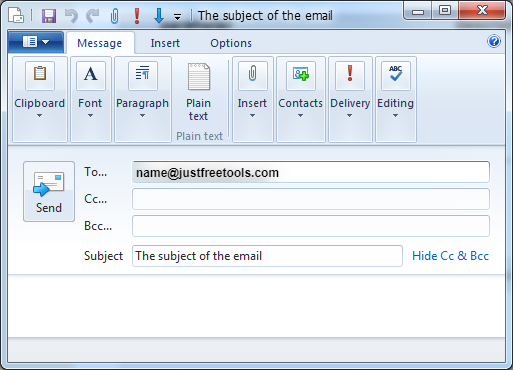Click the Save icon in the quick access toolbar
The width and height of the screenshot is (513, 370).
point(49,16)
